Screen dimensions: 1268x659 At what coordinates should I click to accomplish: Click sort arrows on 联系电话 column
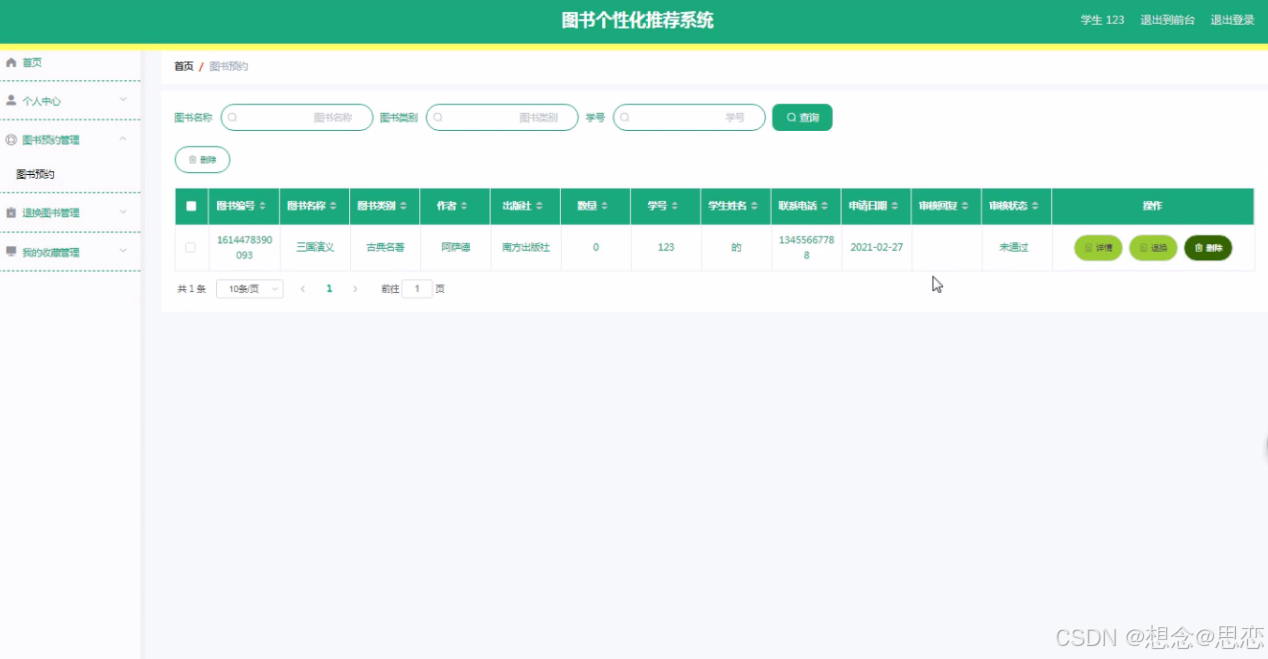coord(824,206)
